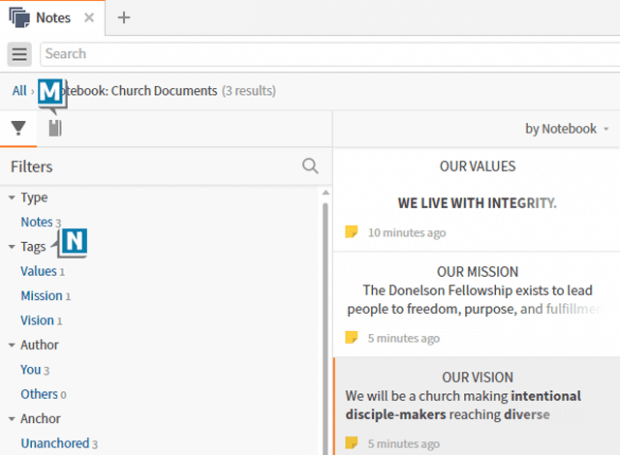This screenshot has height=455, width=620.
Task: Click the filter funnel icon tab
Action: click(18, 128)
